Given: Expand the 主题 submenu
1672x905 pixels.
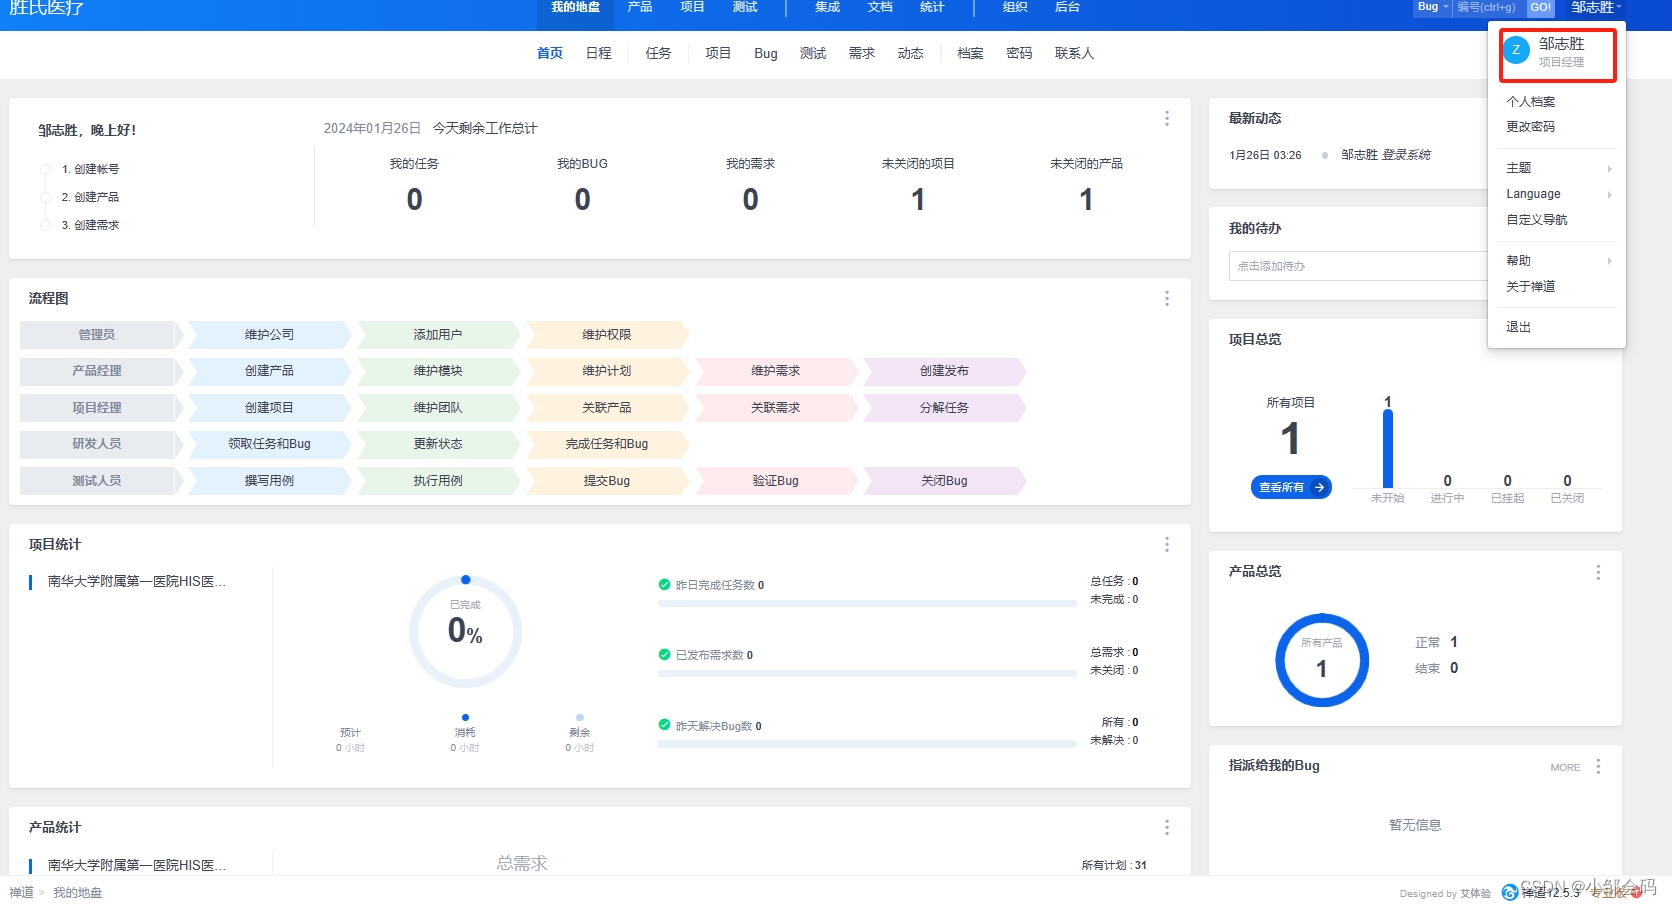Looking at the screenshot, I should (x=1557, y=168).
